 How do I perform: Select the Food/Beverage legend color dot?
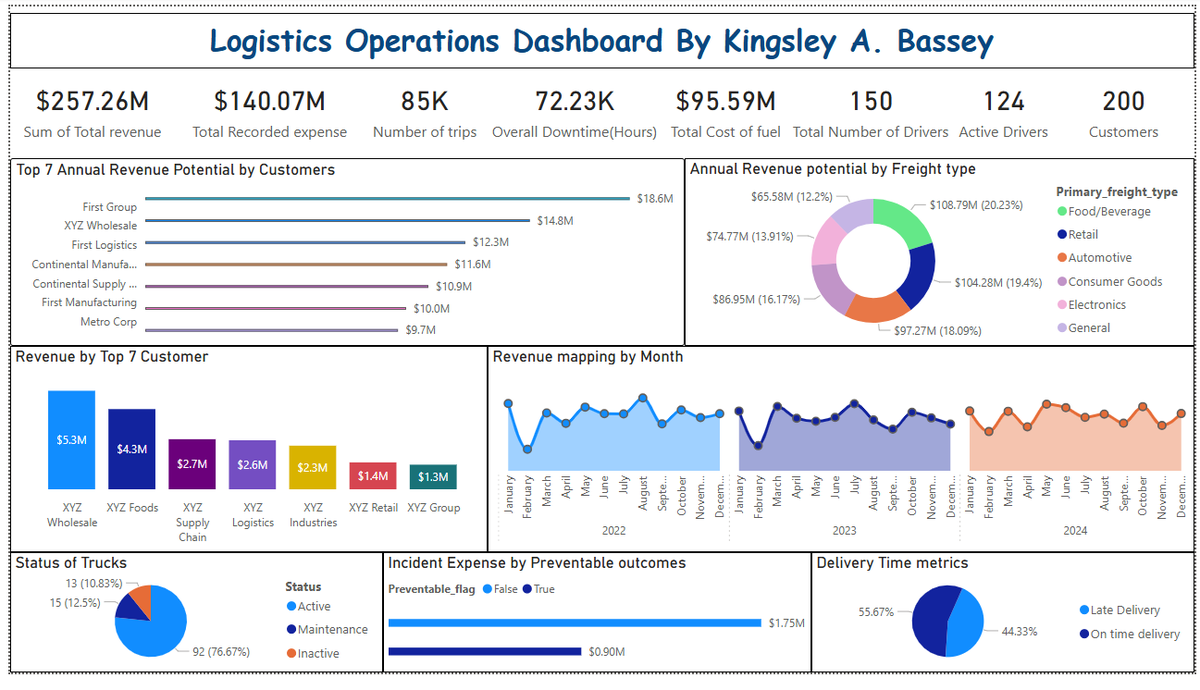(1061, 211)
